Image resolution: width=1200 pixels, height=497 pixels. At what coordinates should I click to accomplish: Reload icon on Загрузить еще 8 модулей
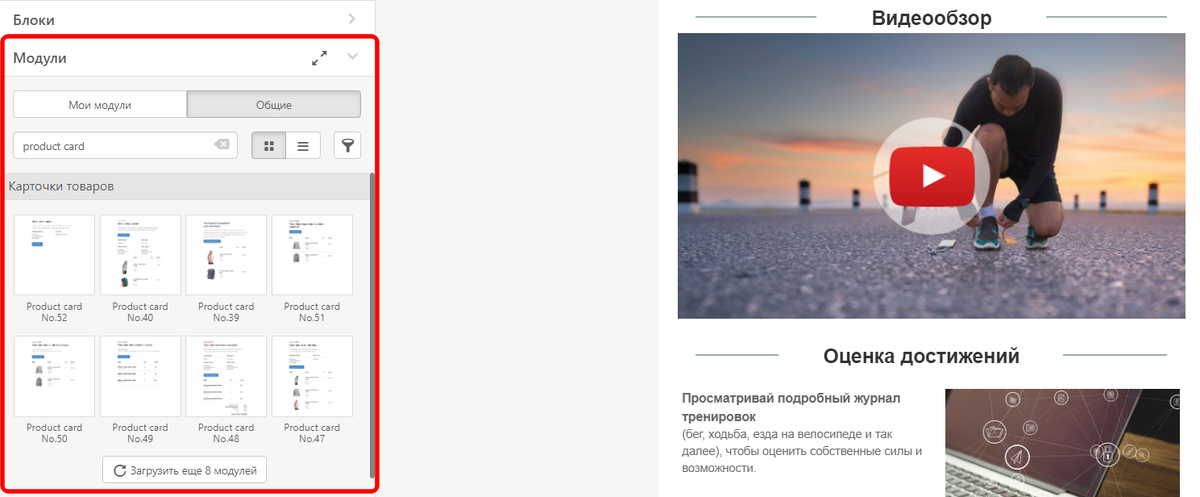[x=119, y=470]
